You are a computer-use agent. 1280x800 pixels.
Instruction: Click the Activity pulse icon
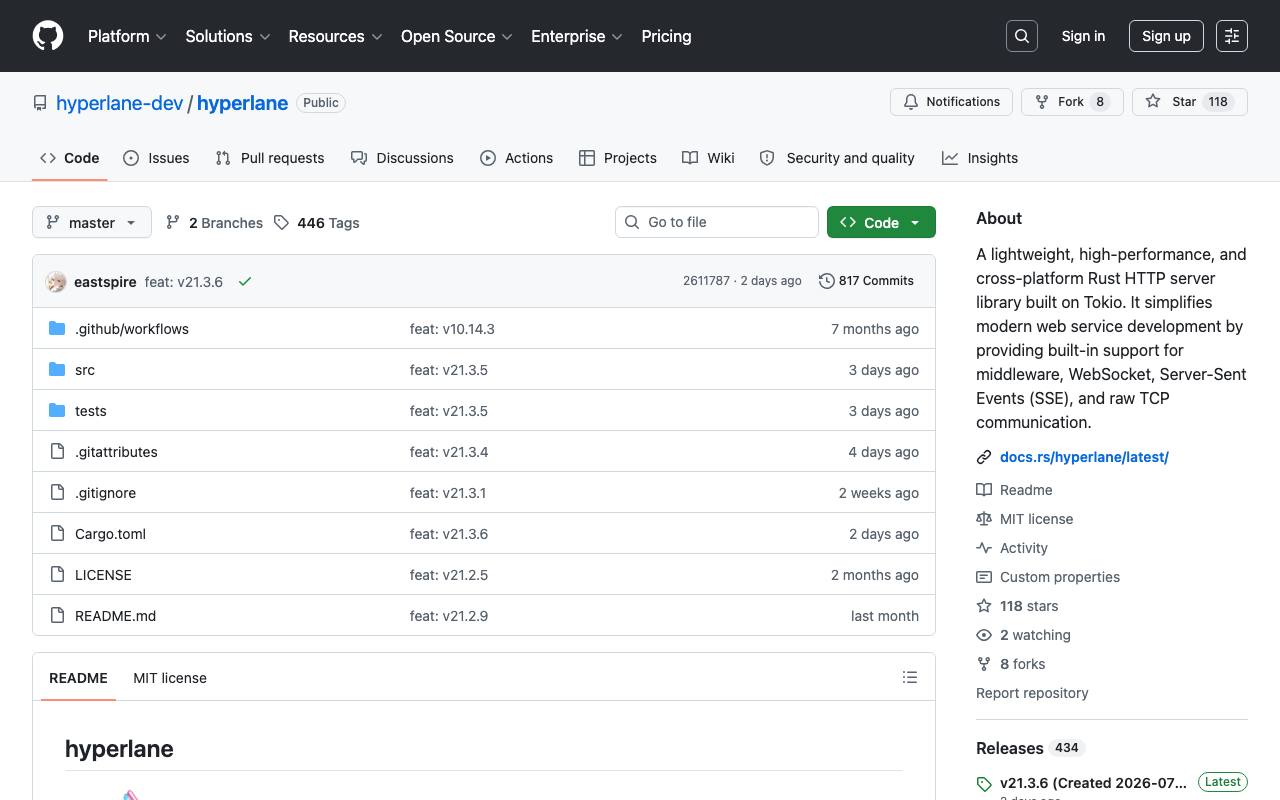pyautogui.click(x=984, y=548)
